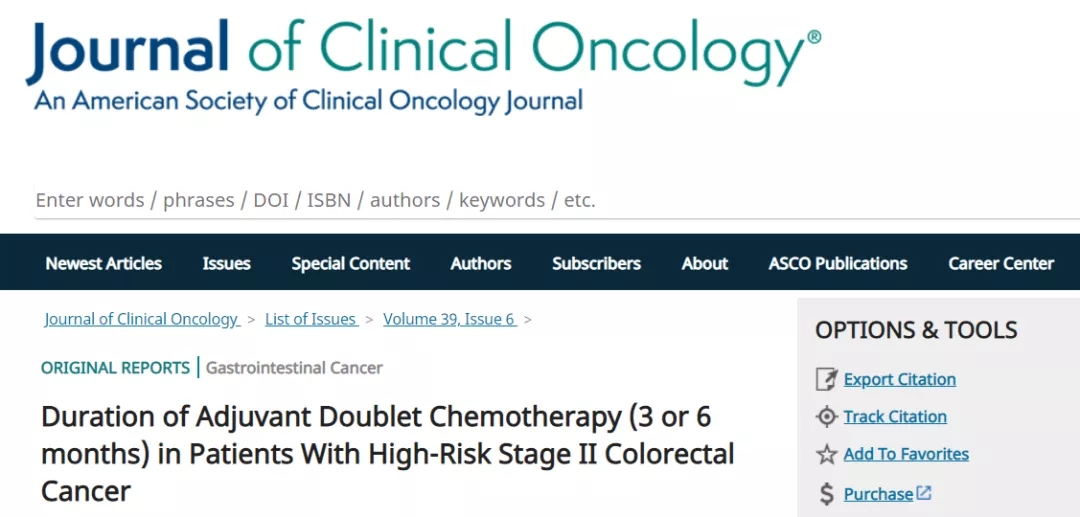Screen dimensions: 1080x517
Task: Click the Track Citation target icon
Action: (x=826, y=417)
